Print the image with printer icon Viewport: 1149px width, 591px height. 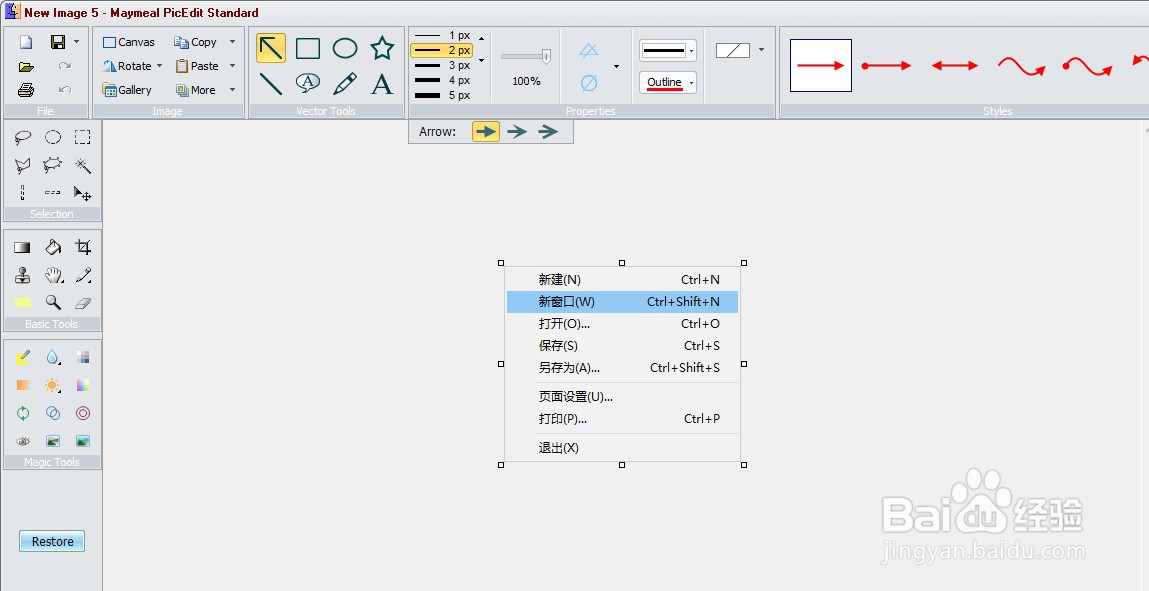pos(26,90)
